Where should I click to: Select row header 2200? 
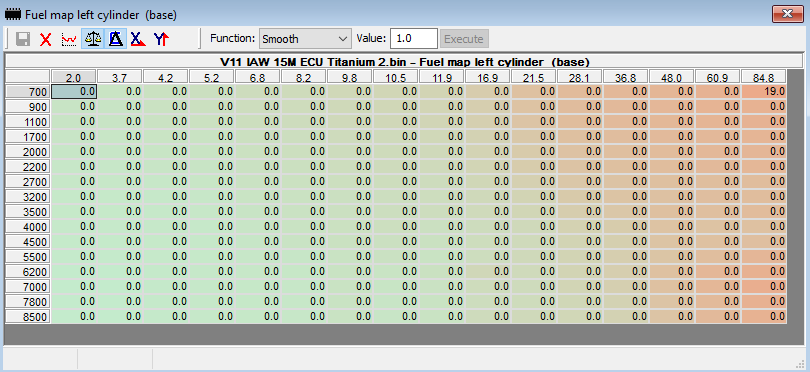pyautogui.click(x=28, y=167)
